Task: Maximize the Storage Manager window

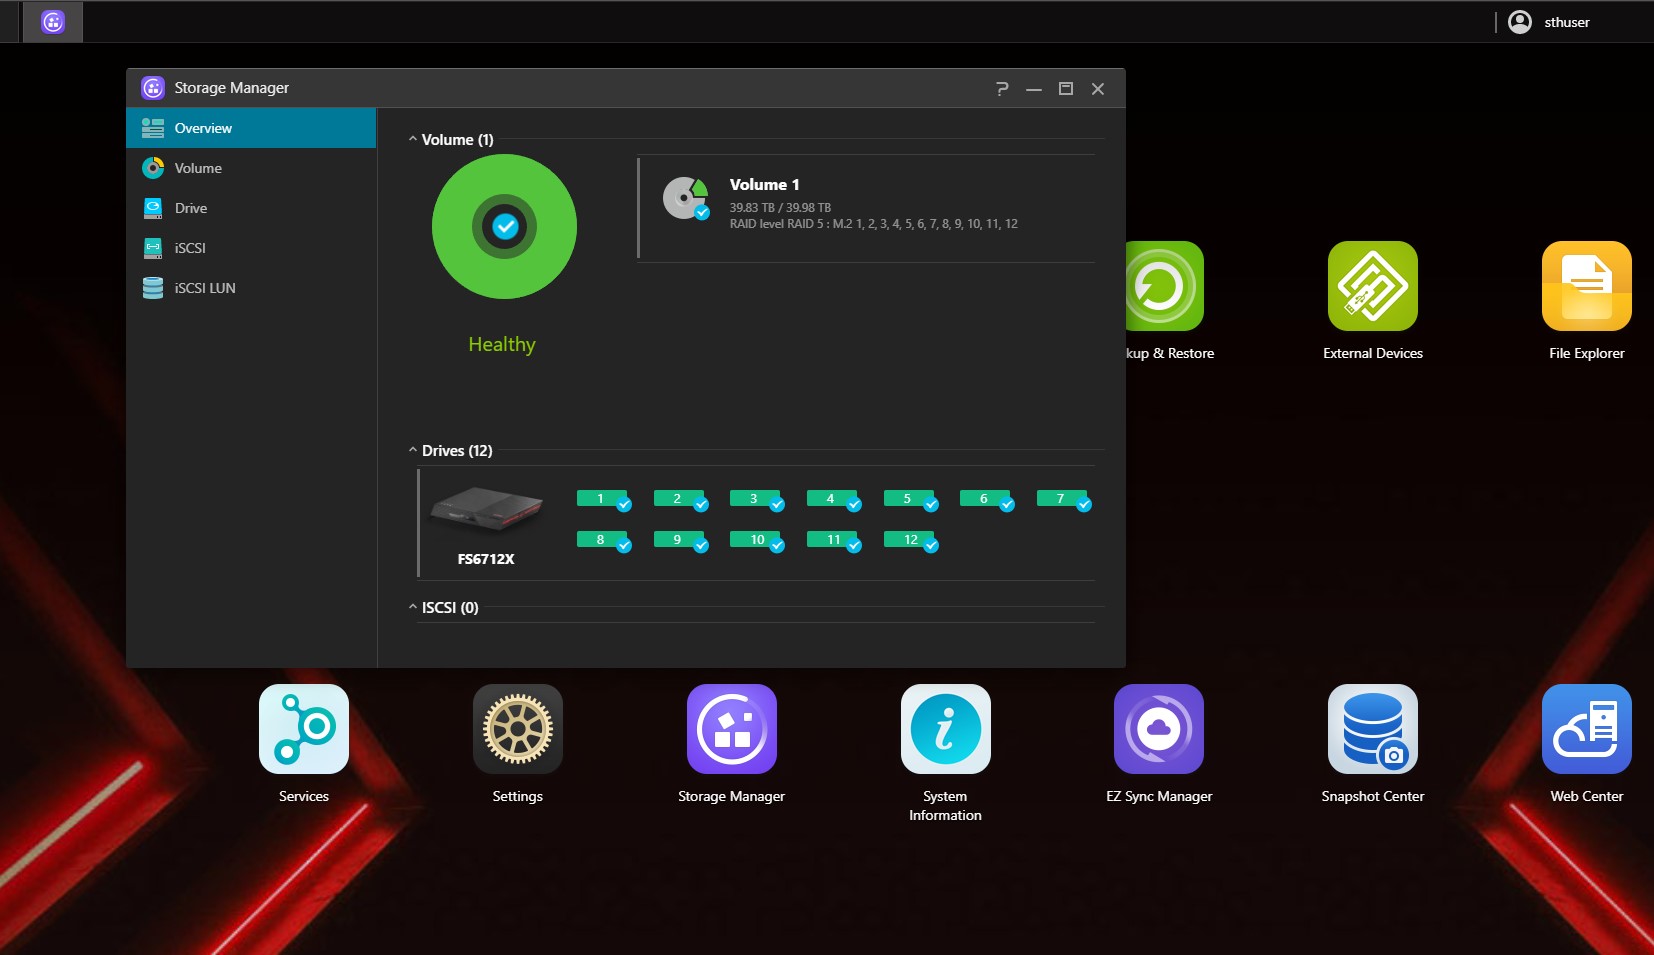Action: coord(1066,89)
